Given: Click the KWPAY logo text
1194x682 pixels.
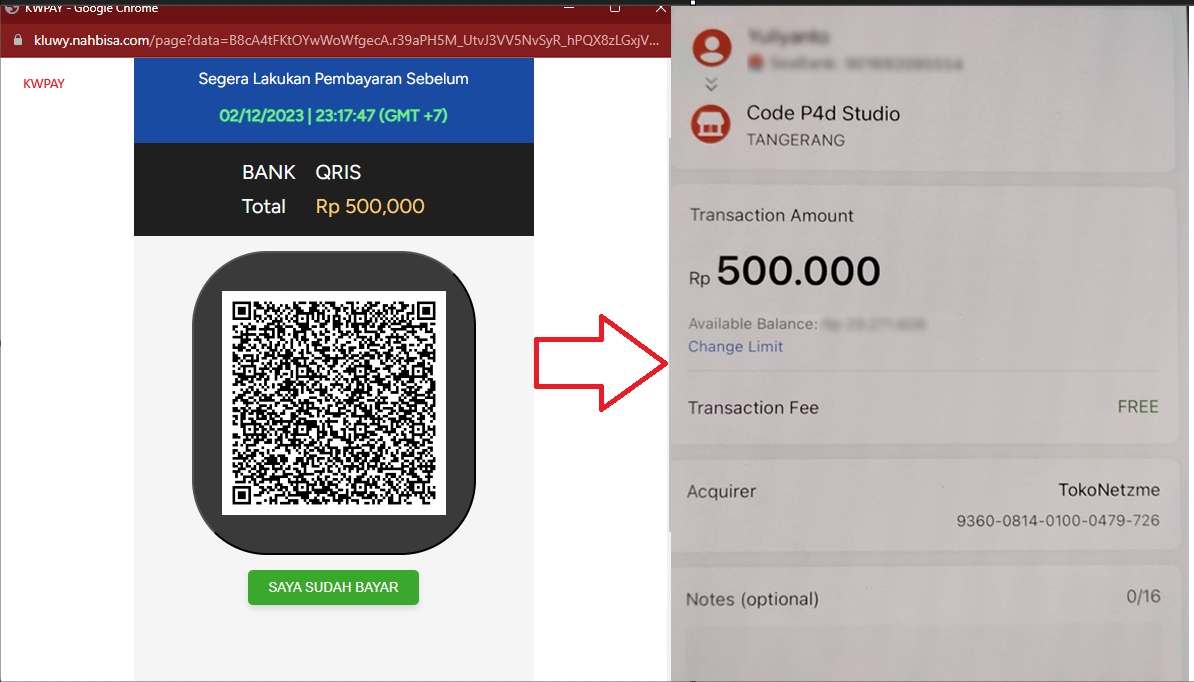Looking at the screenshot, I should click(x=43, y=84).
